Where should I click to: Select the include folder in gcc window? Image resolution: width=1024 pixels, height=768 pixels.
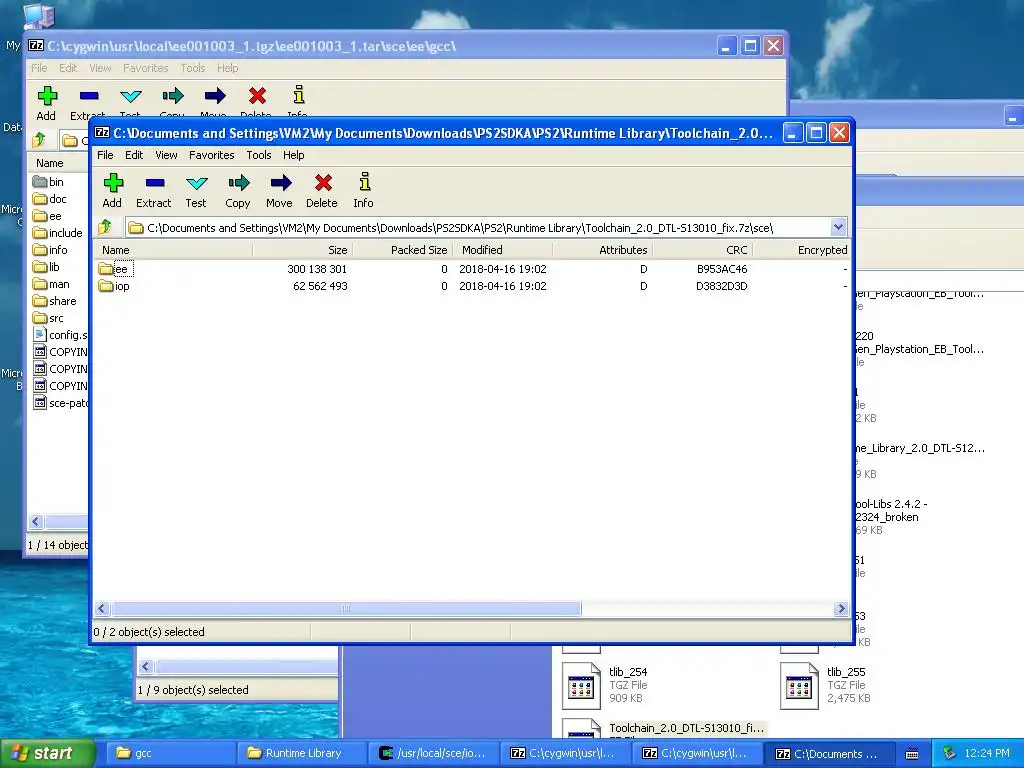[x=57, y=233]
